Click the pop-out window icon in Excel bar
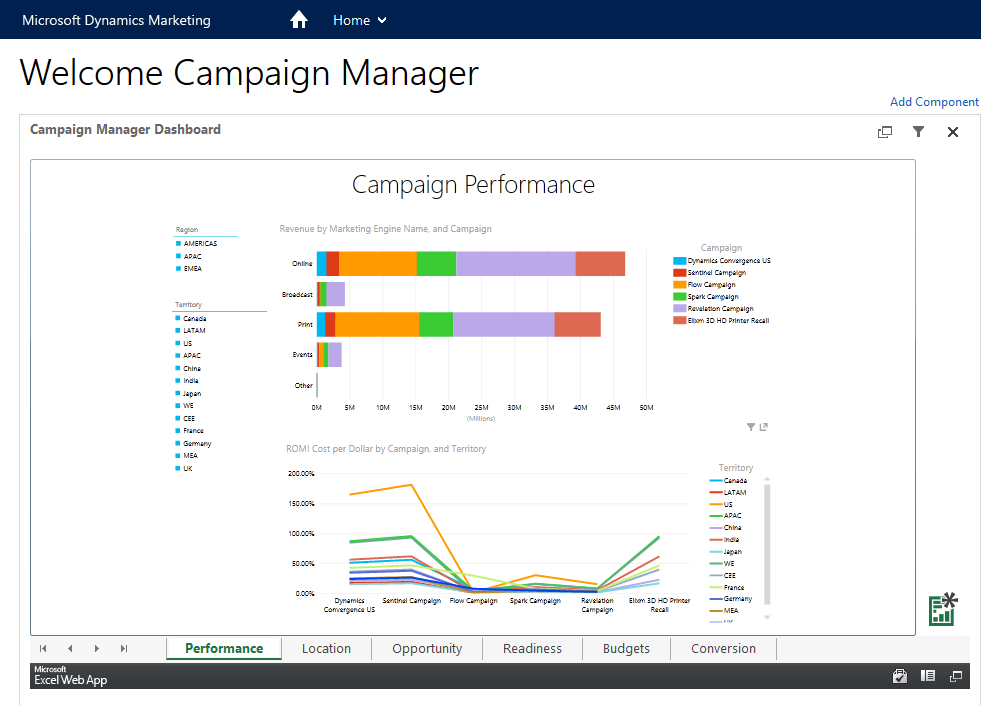Screen dimensions: 981x705 click(x=956, y=676)
